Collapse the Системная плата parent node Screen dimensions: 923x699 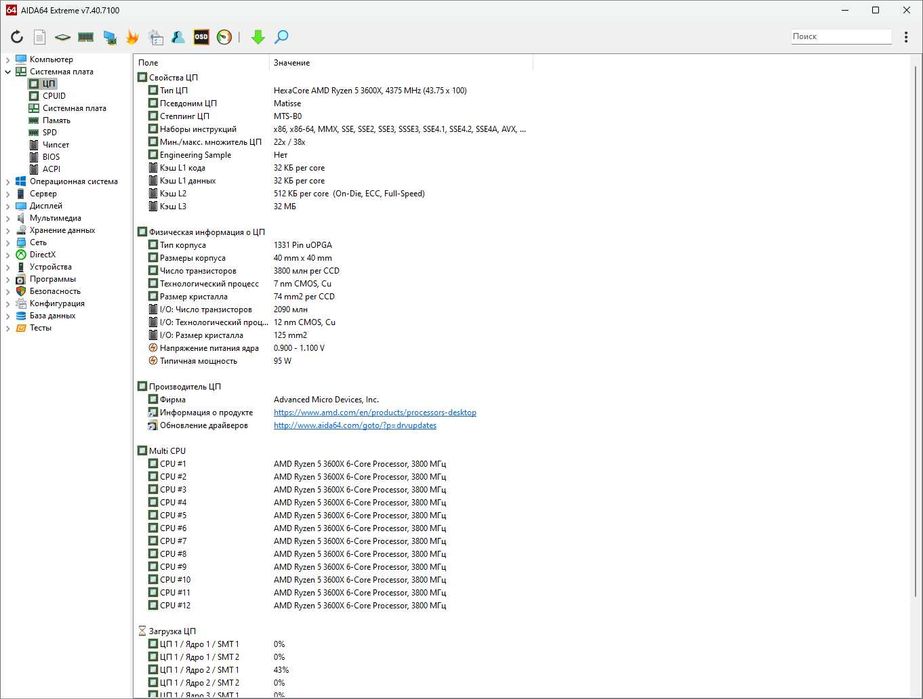8,72
